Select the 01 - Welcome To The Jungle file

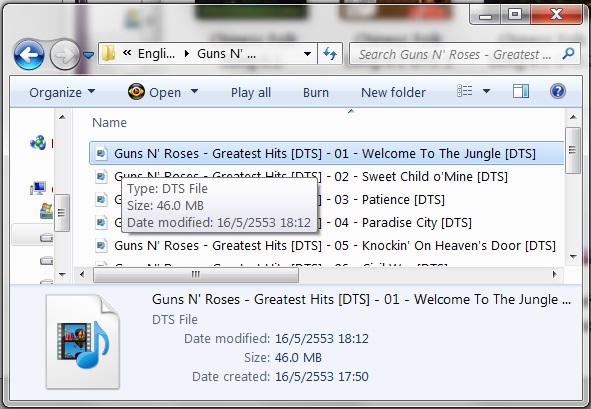(x=326, y=153)
